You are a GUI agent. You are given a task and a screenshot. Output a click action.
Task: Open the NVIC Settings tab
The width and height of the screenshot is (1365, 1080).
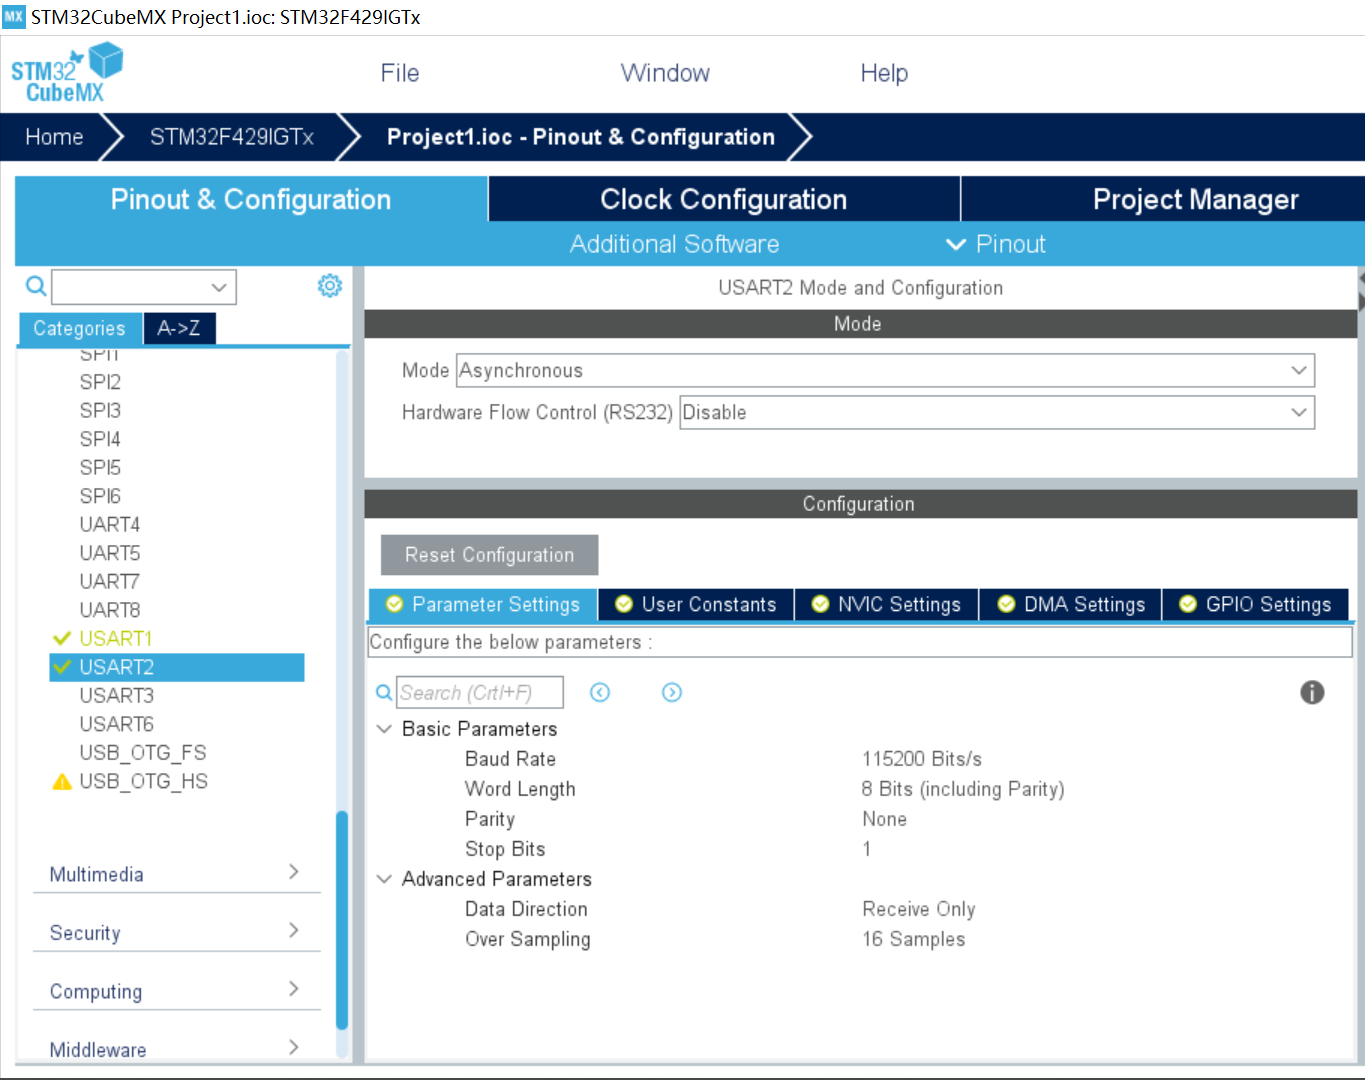(x=886, y=604)
